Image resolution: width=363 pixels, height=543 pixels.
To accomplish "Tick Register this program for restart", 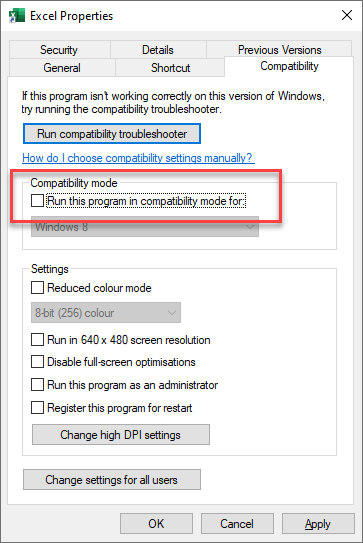I will [x=37, y=408].
